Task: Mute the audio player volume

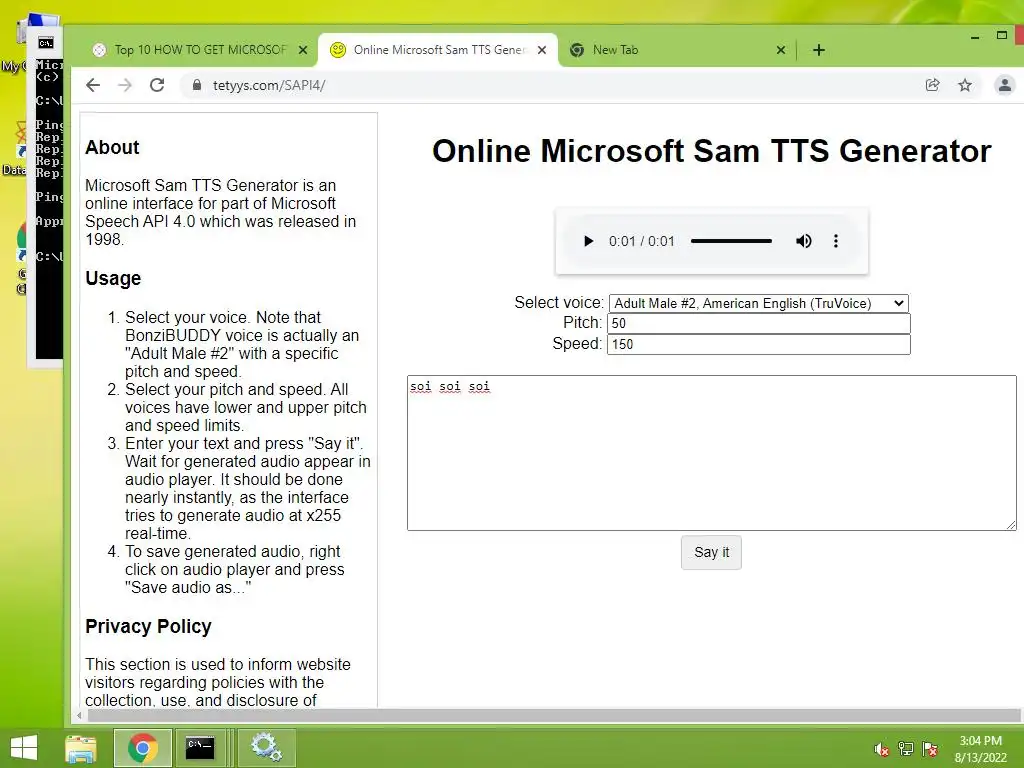Action: [803, 241]
